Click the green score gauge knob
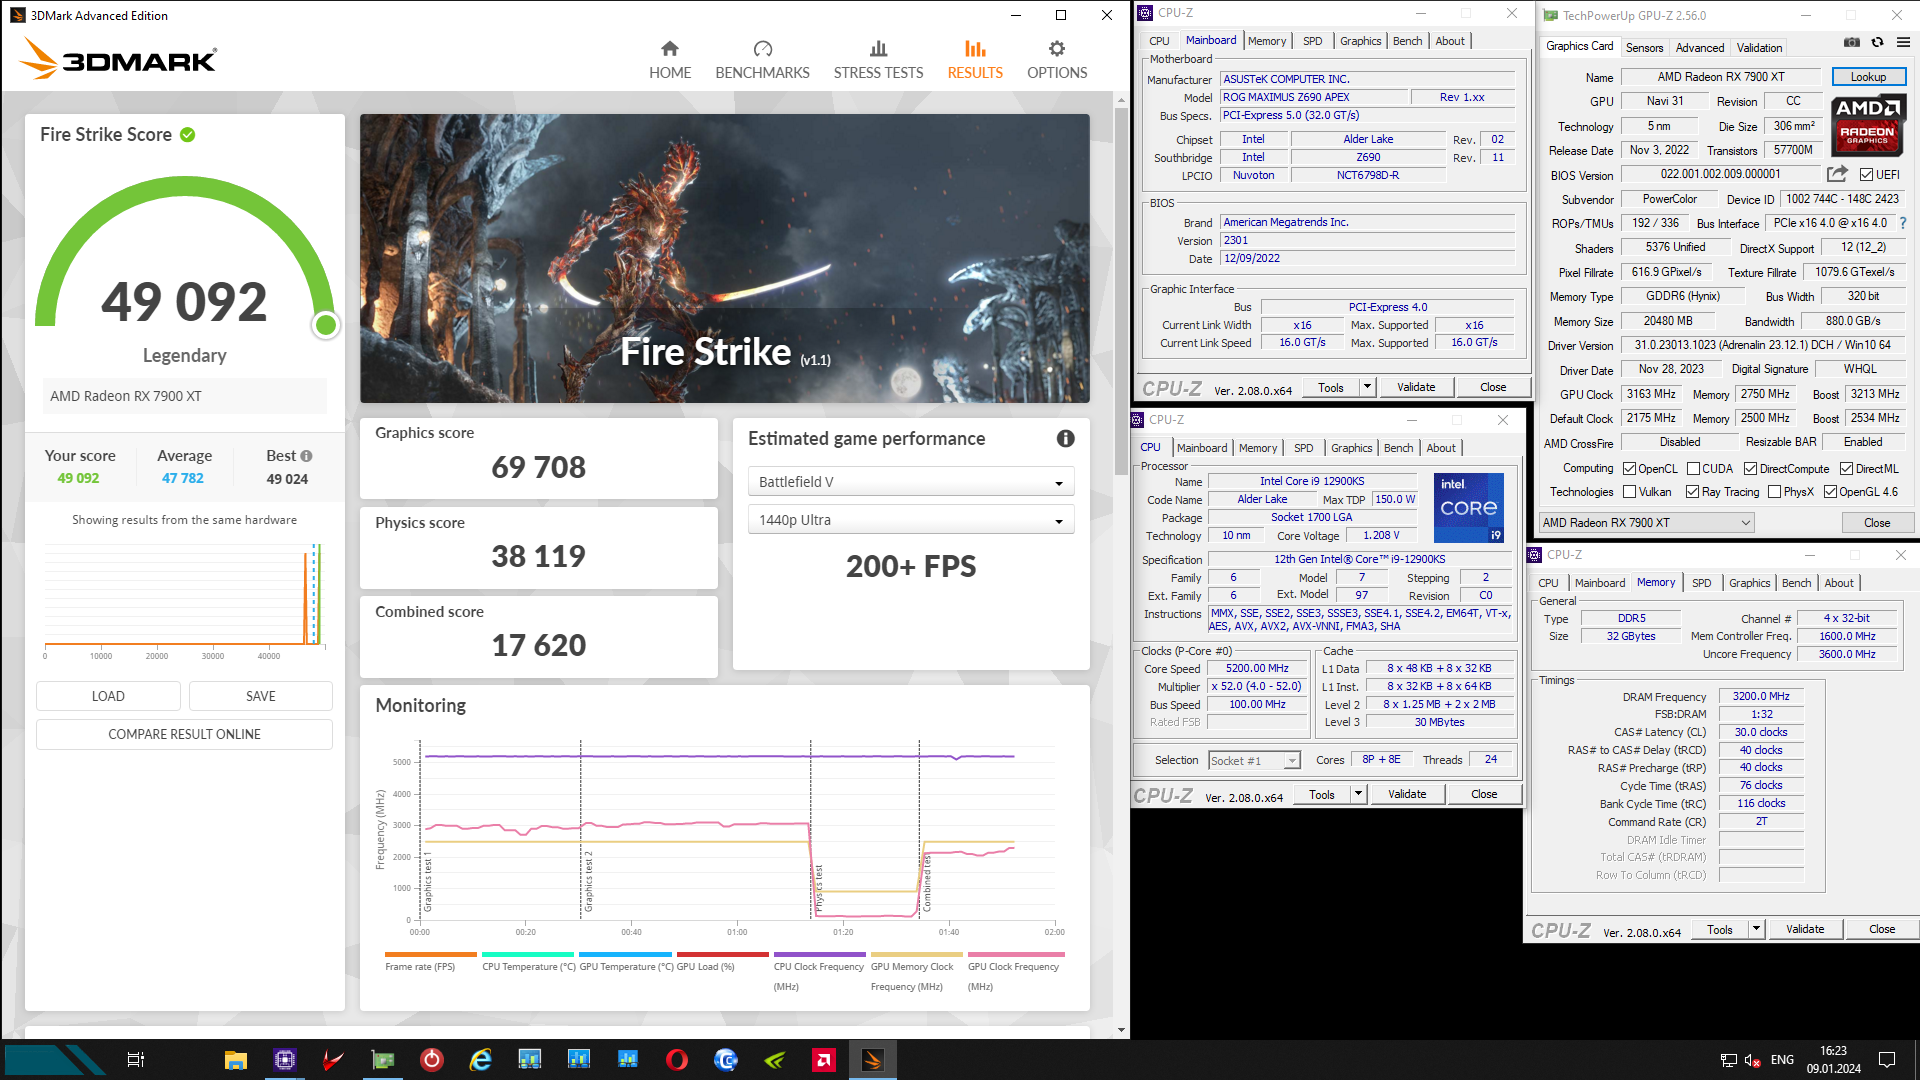This screenshot has width=1920, height=1080. point(326,325)
